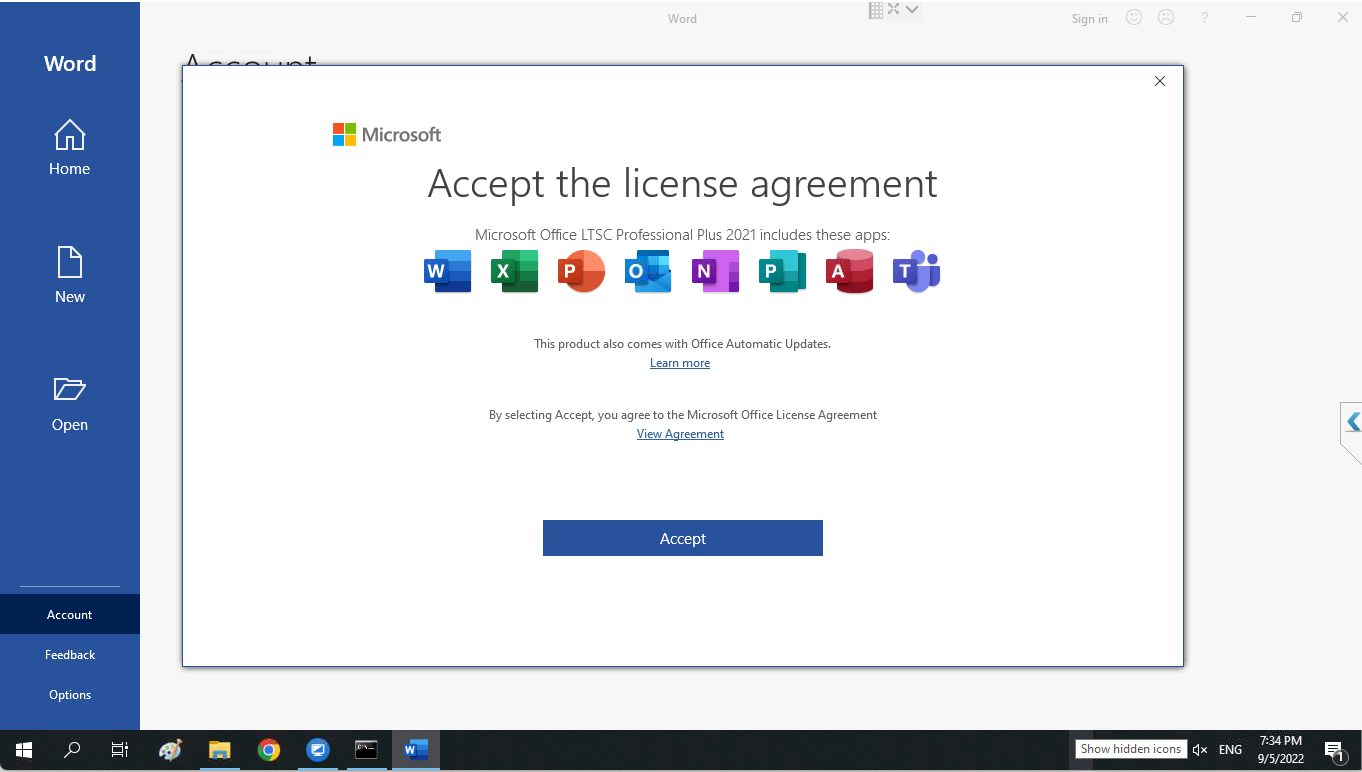Screen dimensions: 1362x772
Task: Click the Outlook app icon in dialog
Action: point(648,271)
